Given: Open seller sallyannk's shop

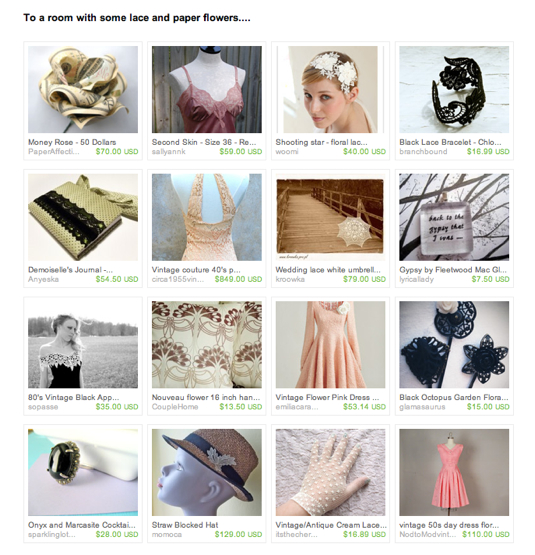Looking at the screenshot, I should pos(169,152).
